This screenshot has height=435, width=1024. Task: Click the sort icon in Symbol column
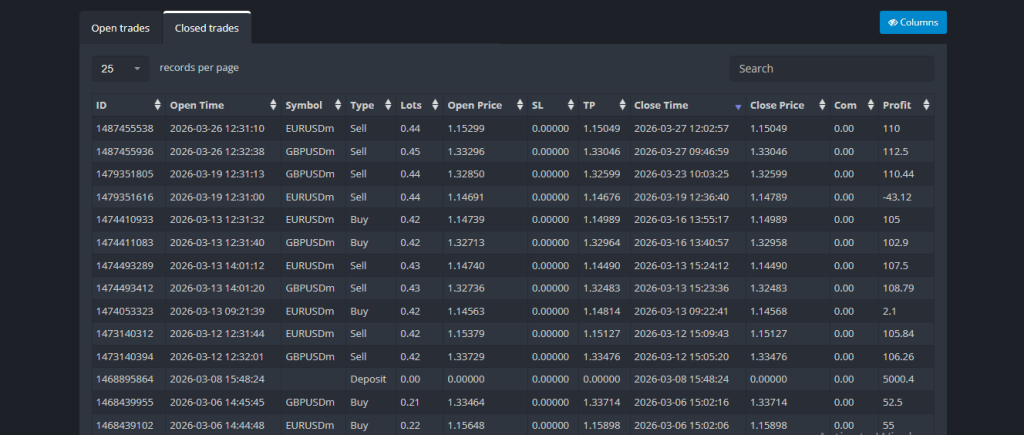pyautogui.click(x=338, y=105)
